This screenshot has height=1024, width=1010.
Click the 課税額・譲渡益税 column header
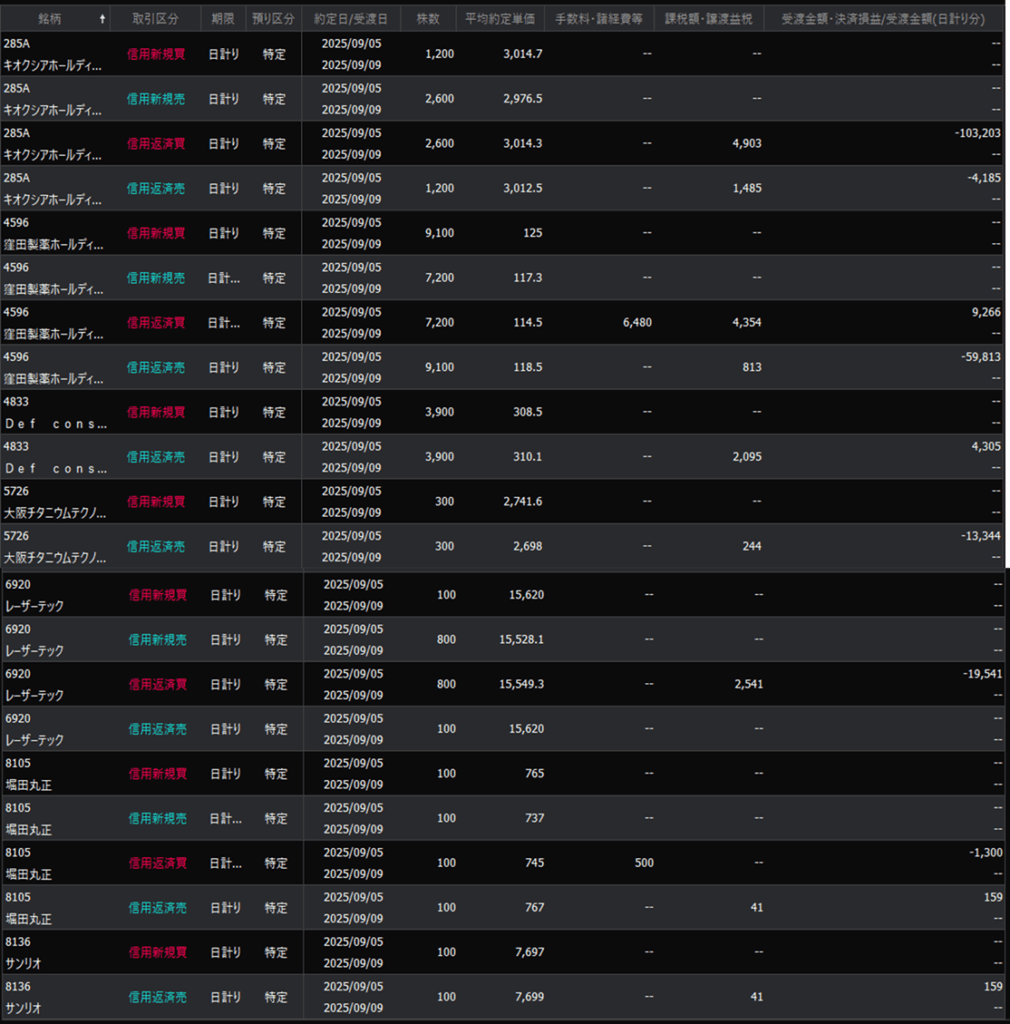point(709,19)
